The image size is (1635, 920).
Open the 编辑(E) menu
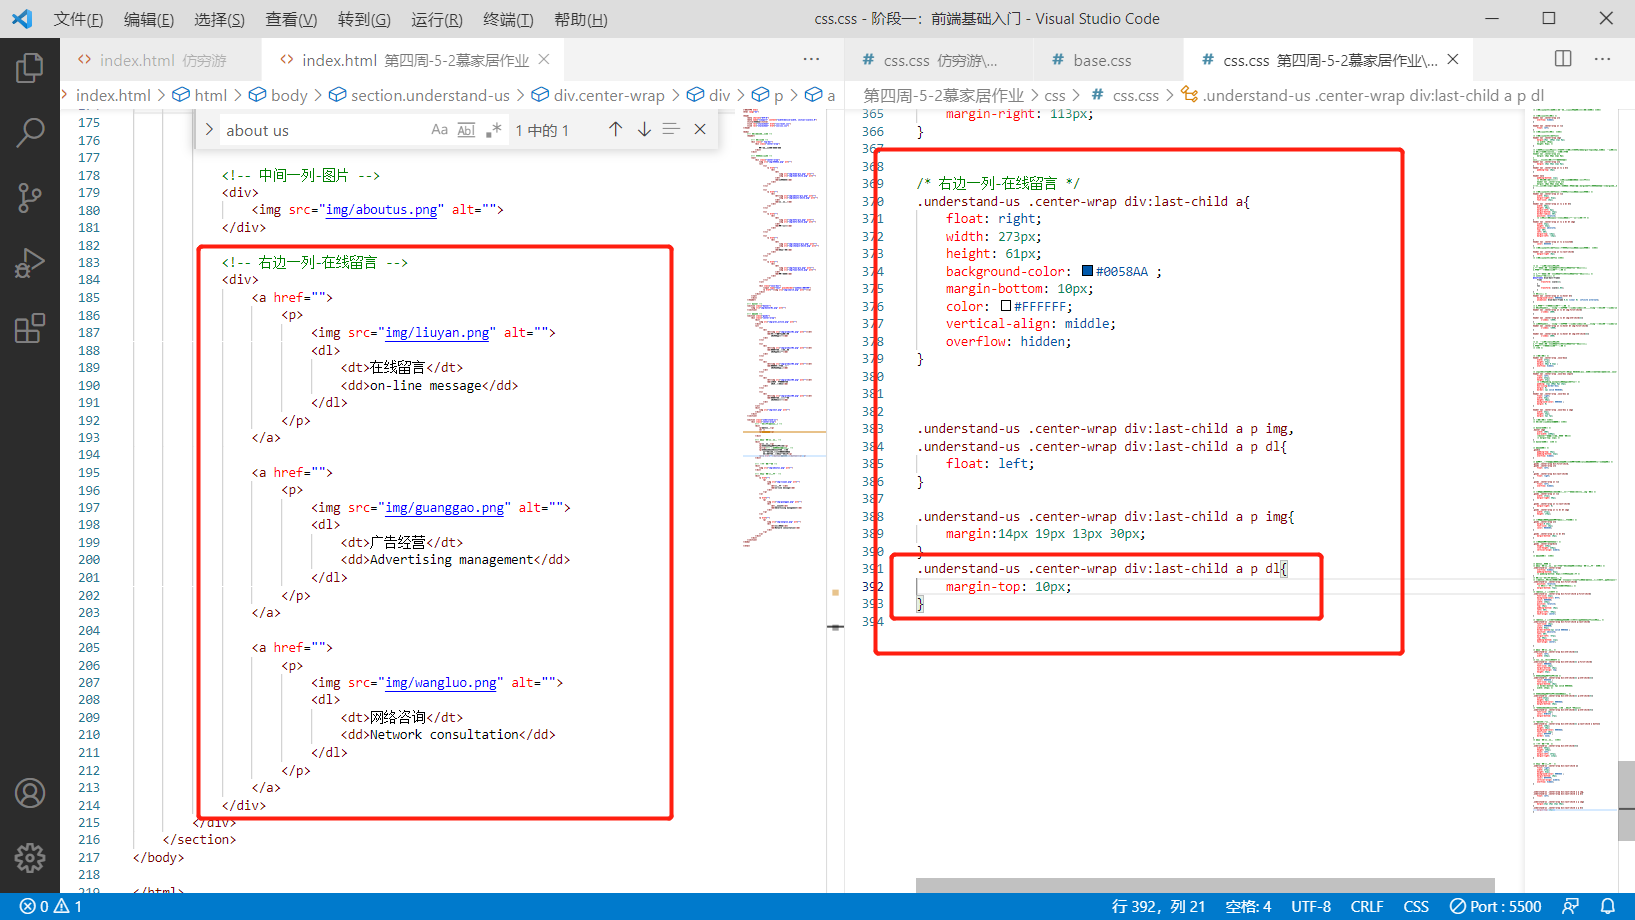click(149, 19)
